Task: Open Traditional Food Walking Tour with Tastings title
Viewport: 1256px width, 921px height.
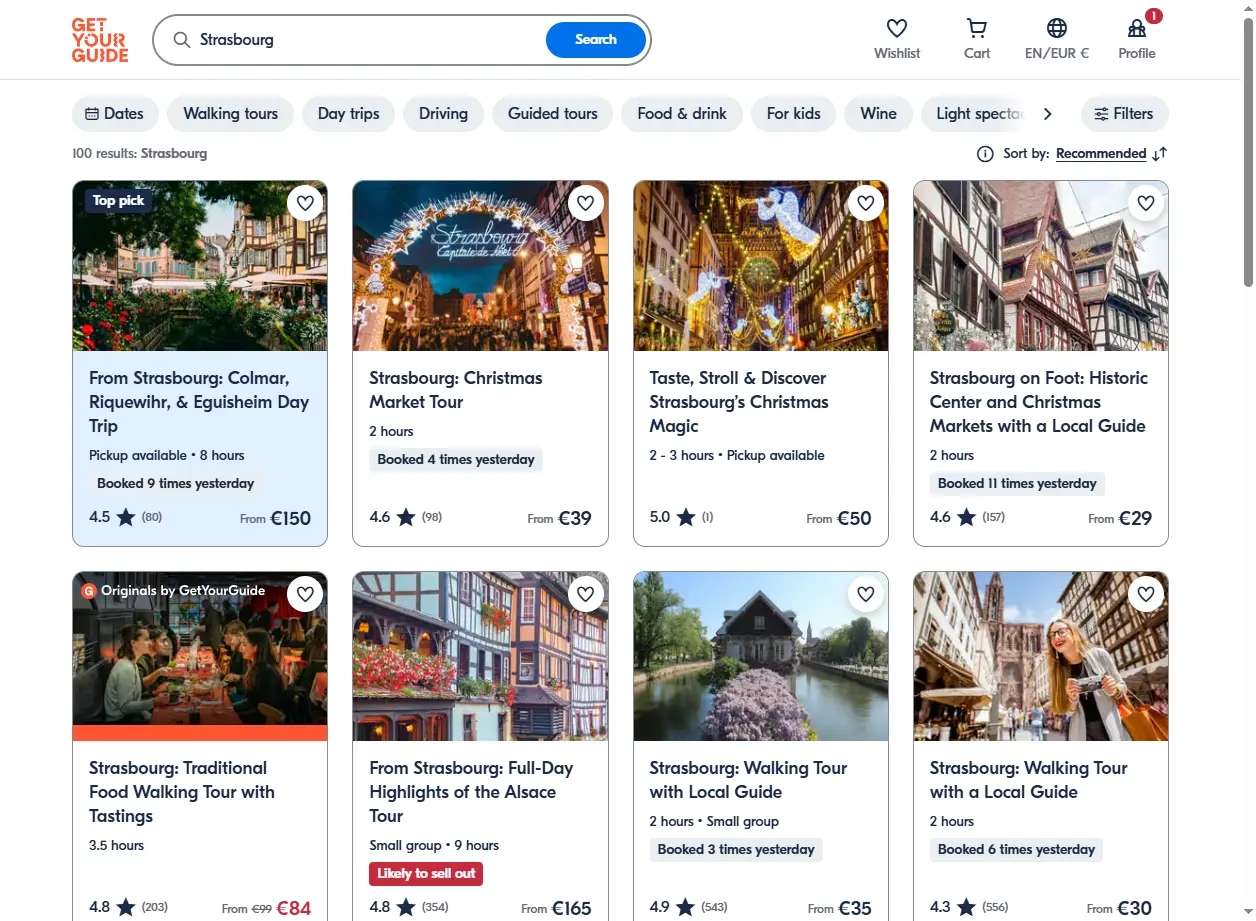Action: tap(182, 792)
